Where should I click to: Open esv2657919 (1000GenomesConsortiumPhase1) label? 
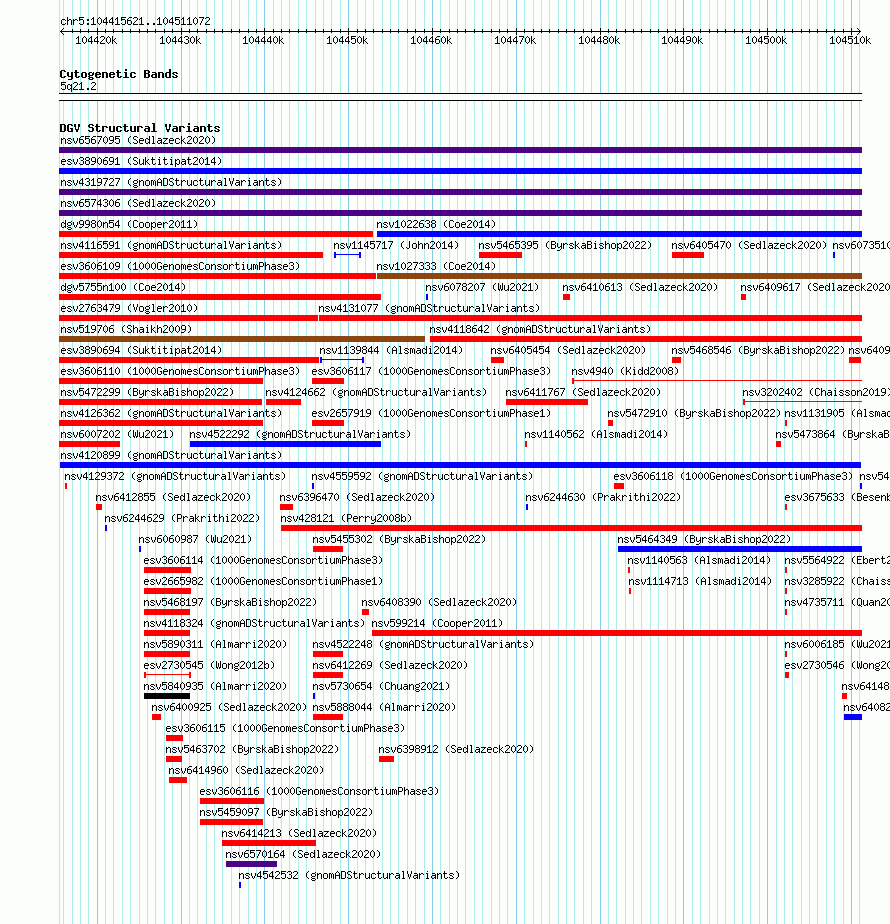click(x=431, y=413)
